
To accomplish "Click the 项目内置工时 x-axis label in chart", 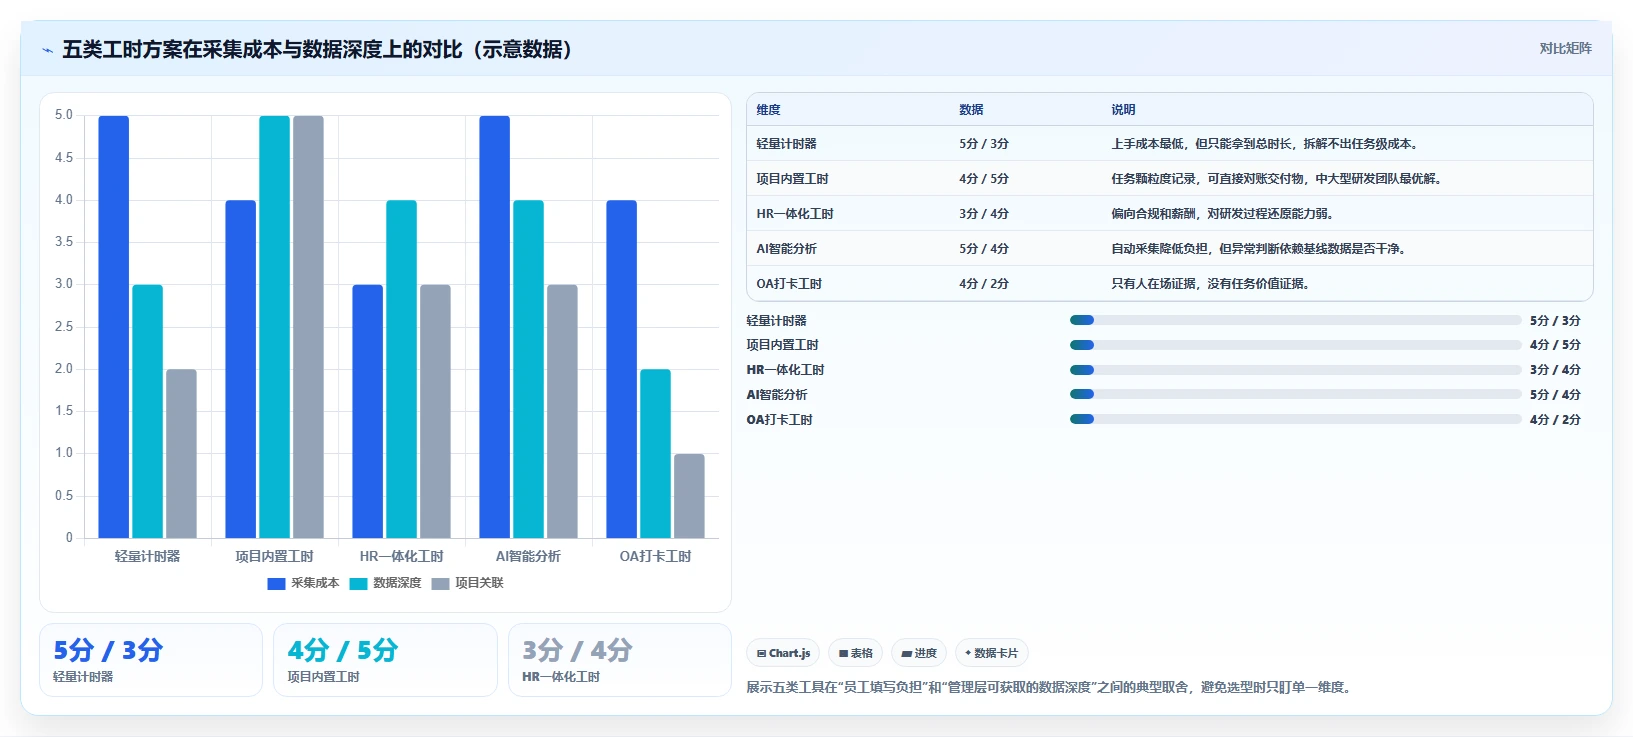I will 274,556.
